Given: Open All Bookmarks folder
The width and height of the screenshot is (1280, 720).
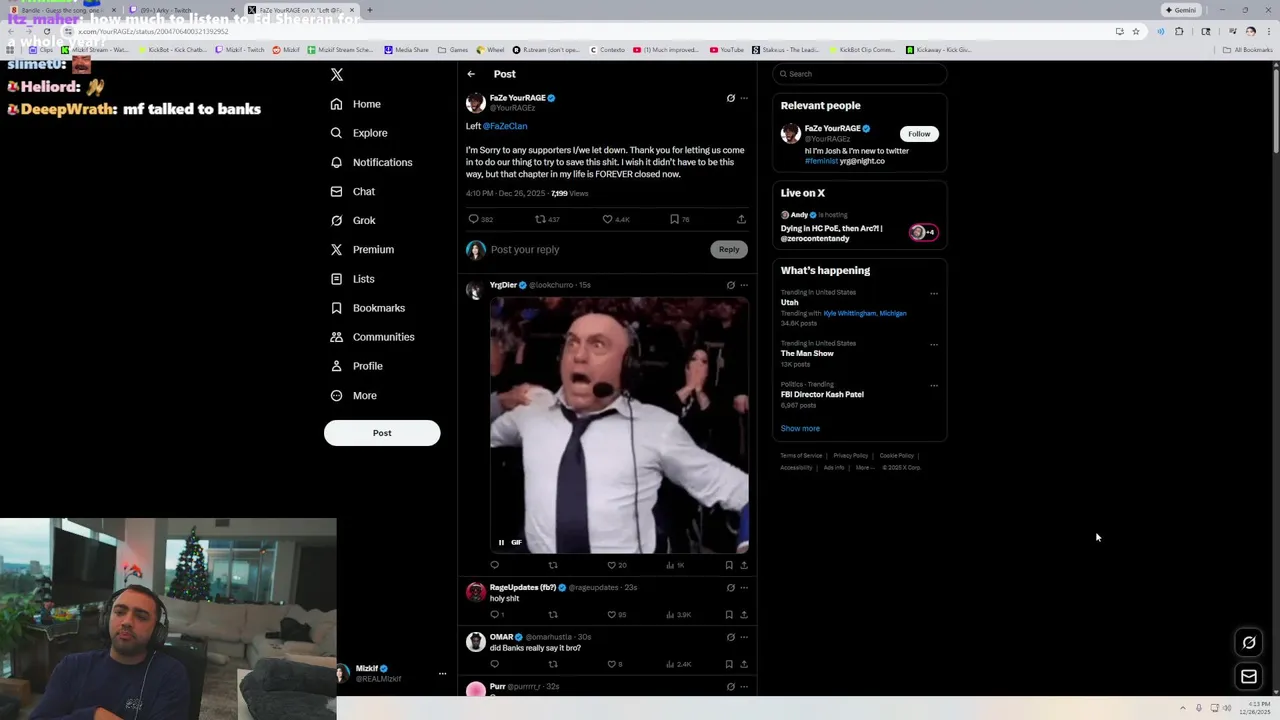Looking at the screenshot, I should tap(1248, 49).
